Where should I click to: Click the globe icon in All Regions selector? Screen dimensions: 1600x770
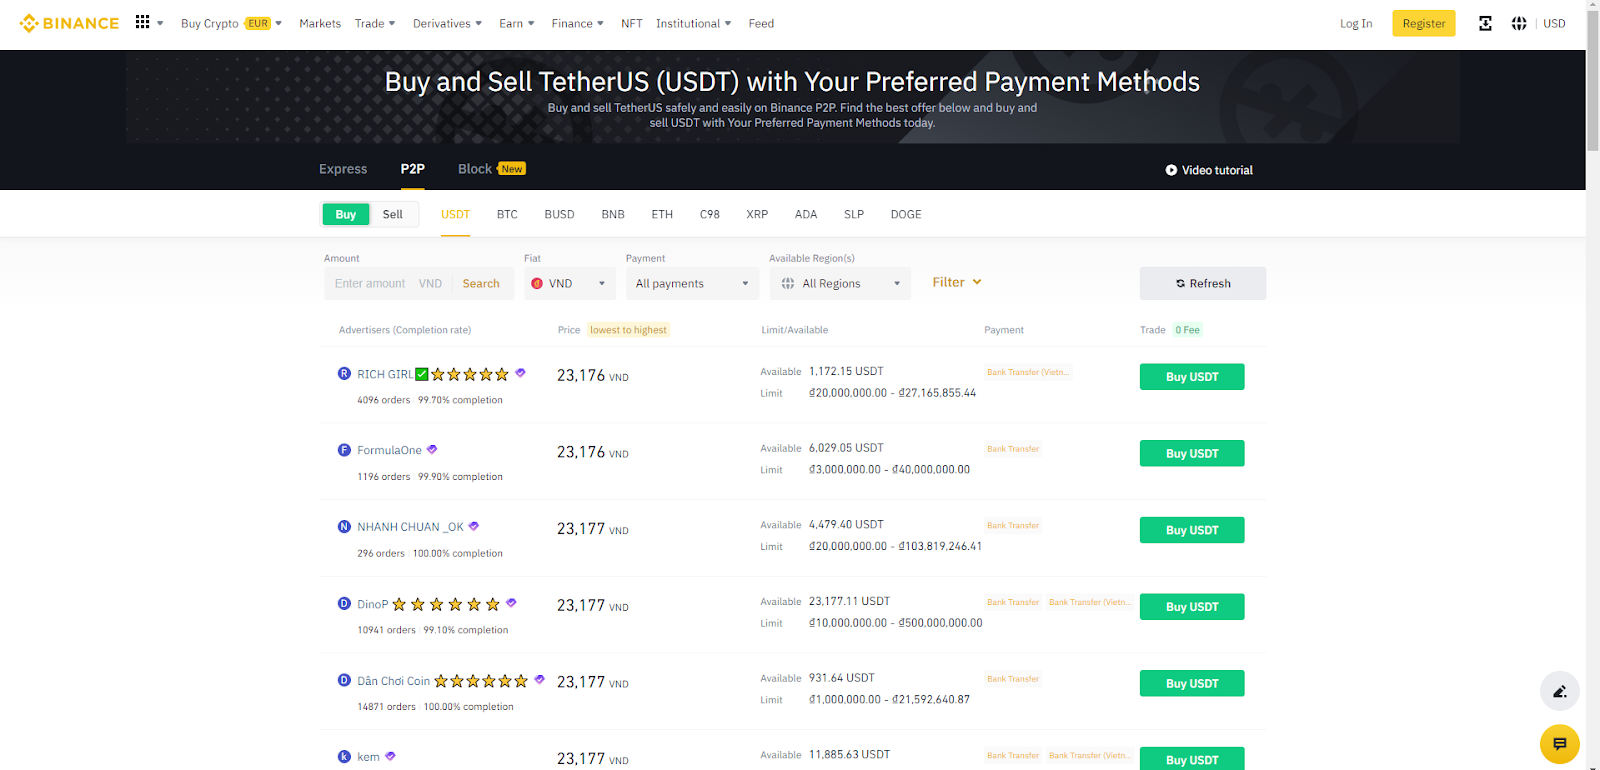click(x=788, y=283)
